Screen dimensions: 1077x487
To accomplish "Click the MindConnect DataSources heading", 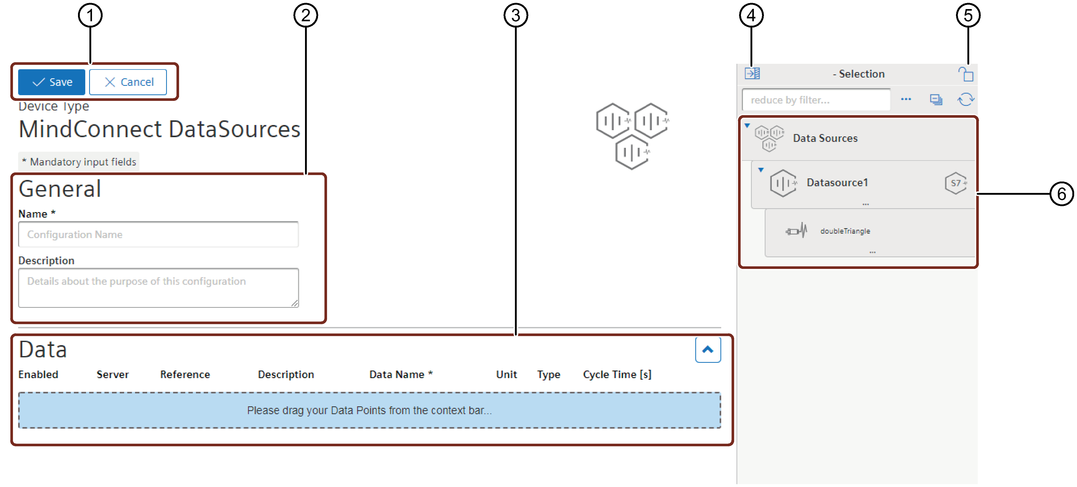I will coord(159,129).
